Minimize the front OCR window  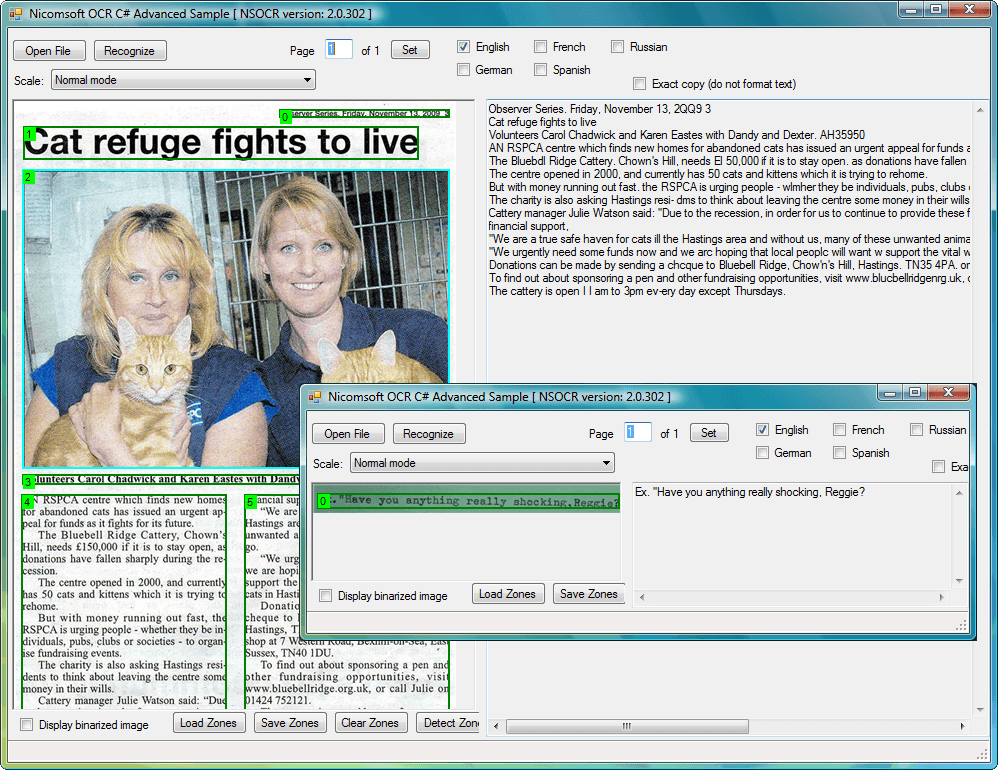[890, 393]
